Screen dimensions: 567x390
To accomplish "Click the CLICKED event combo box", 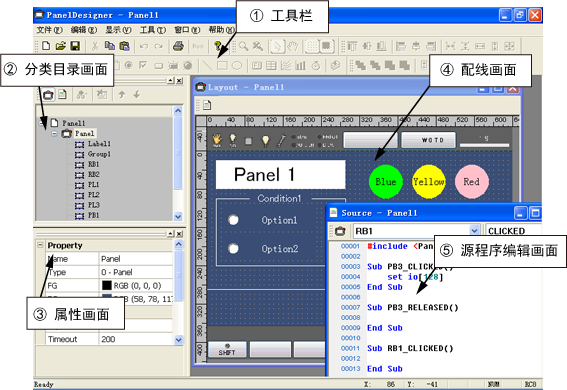I will tap(513, 231).
